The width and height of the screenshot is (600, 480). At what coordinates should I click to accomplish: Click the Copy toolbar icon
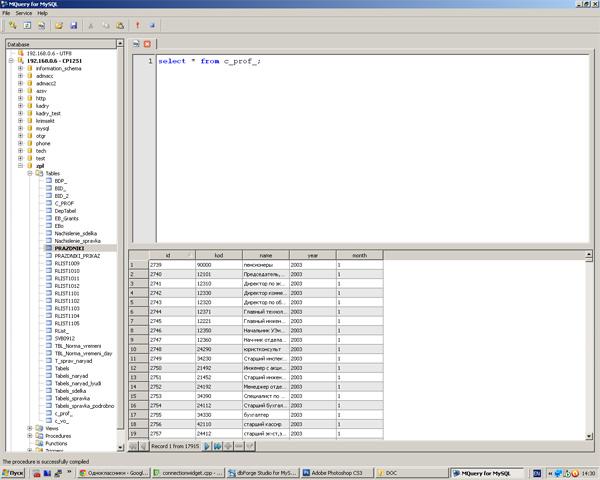[106, 26]
